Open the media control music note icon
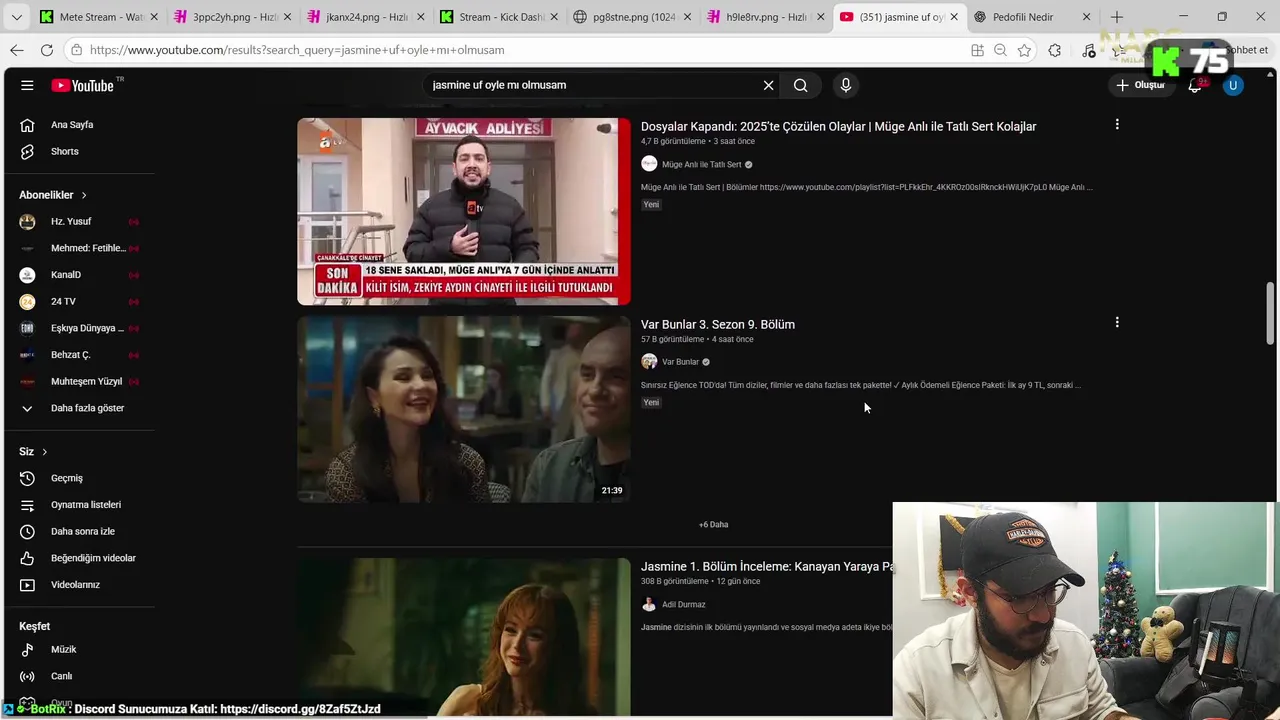The image size is (1280, 720). coord(1089,50)
